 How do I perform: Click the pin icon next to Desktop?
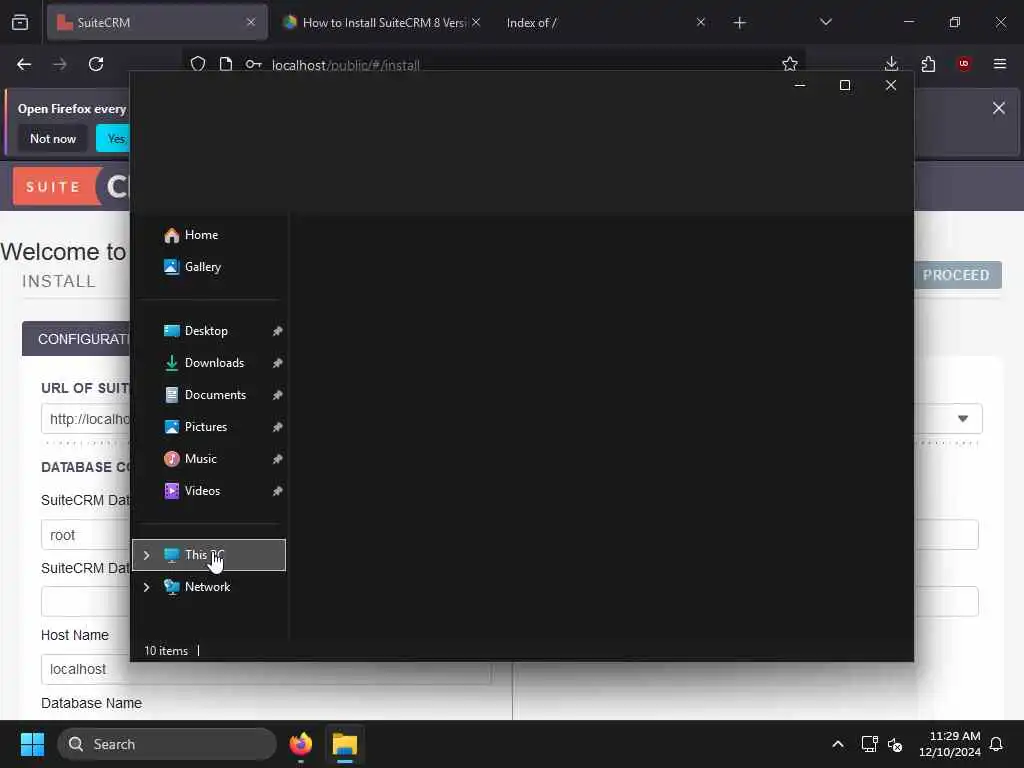pyautogui.click(x=278, y=331)
